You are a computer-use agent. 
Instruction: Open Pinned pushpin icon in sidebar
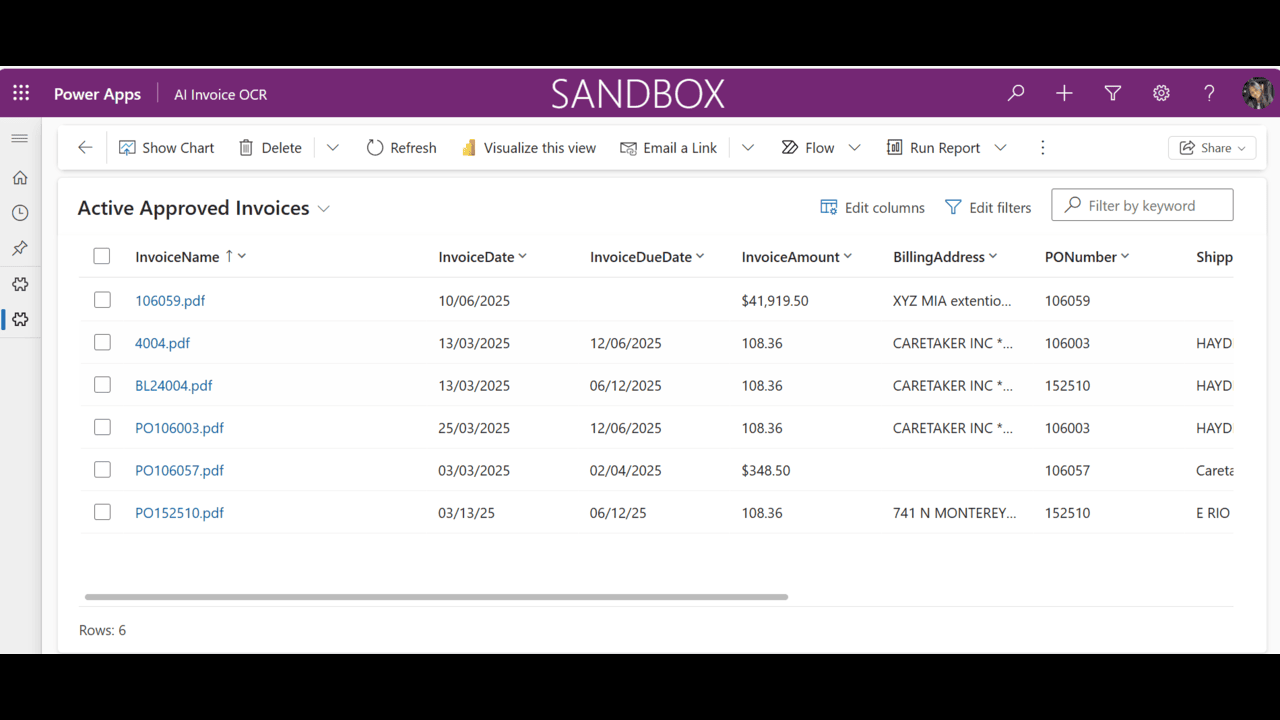coord(20,248)
